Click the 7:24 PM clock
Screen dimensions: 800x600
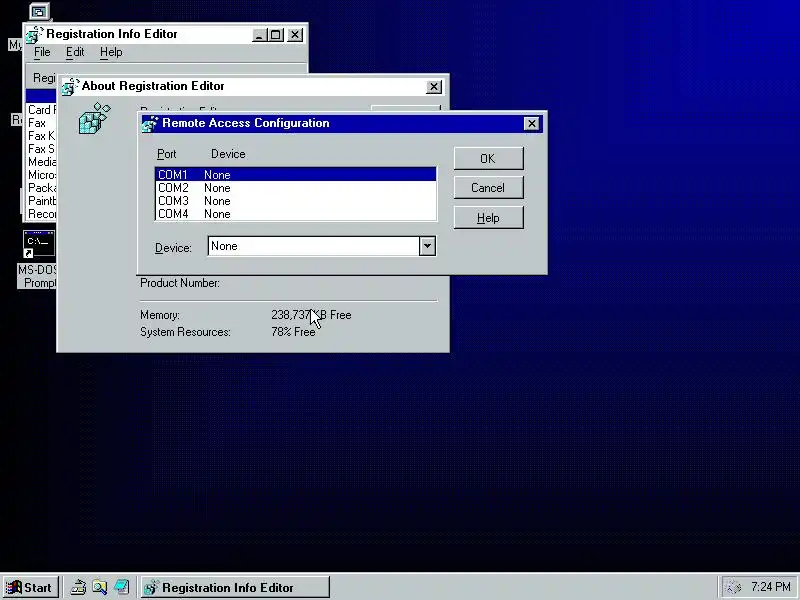click(770, 587)
